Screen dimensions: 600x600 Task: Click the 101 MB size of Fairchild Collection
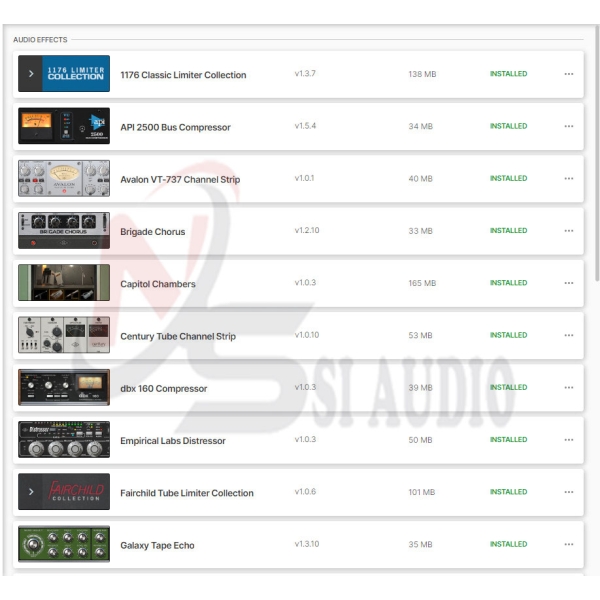click(x=422, y=492)
